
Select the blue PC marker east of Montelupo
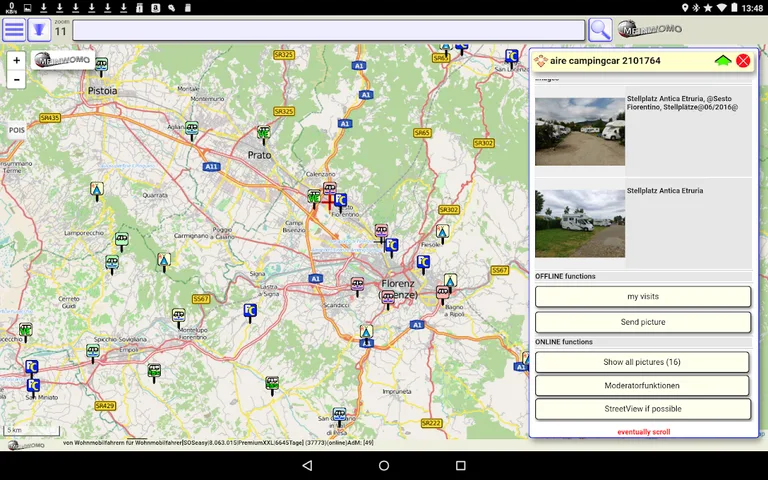tap(250, 312)
